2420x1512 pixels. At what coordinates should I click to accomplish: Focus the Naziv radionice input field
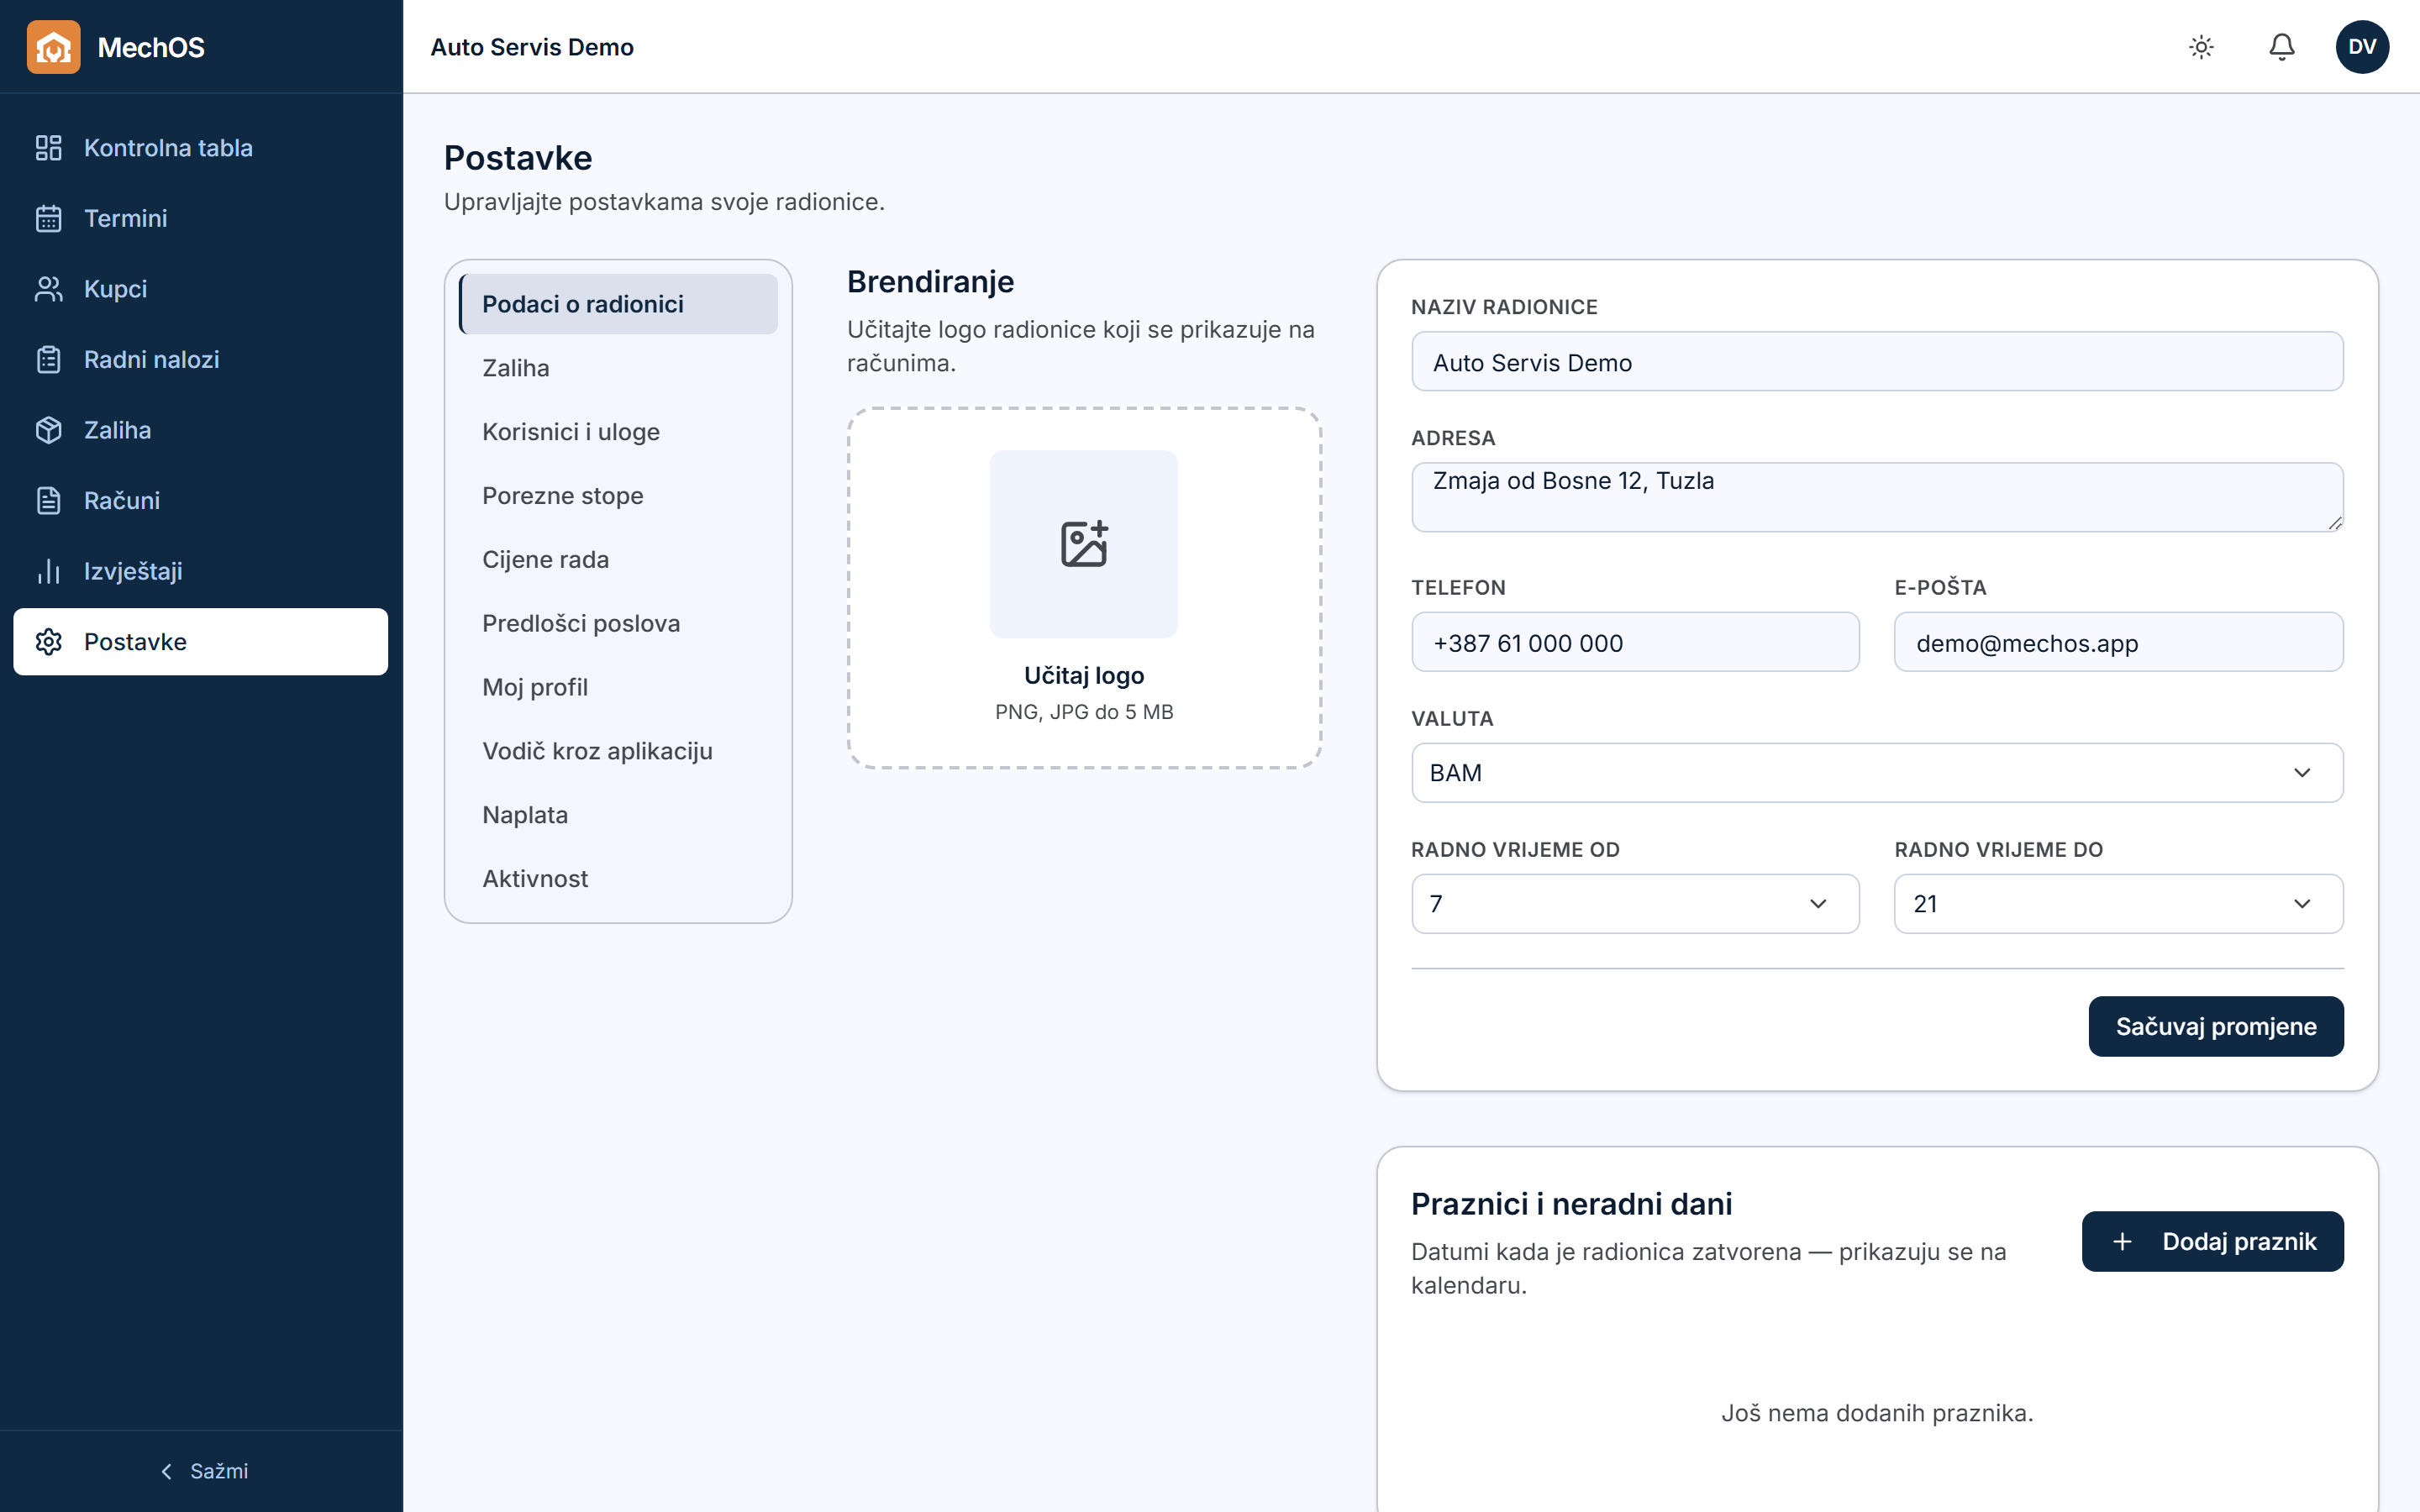point(1877,362)
